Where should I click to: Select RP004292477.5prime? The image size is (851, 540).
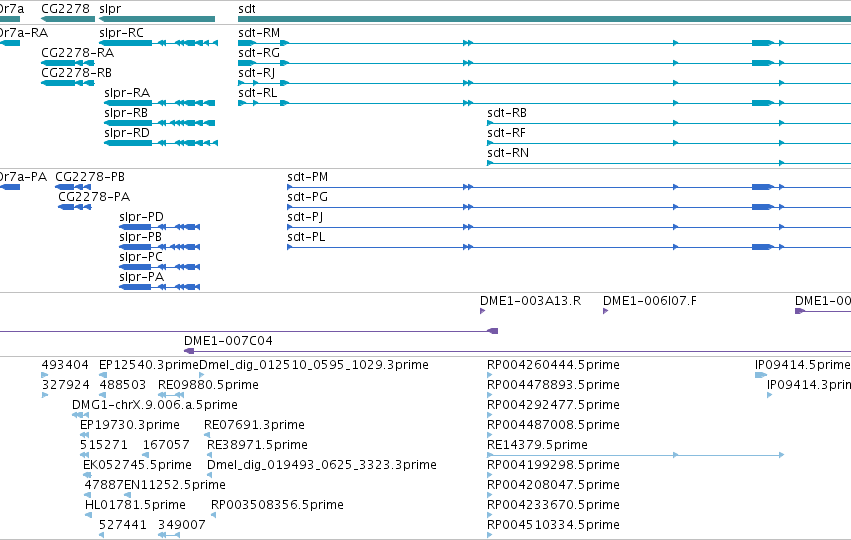coord(554,405)
